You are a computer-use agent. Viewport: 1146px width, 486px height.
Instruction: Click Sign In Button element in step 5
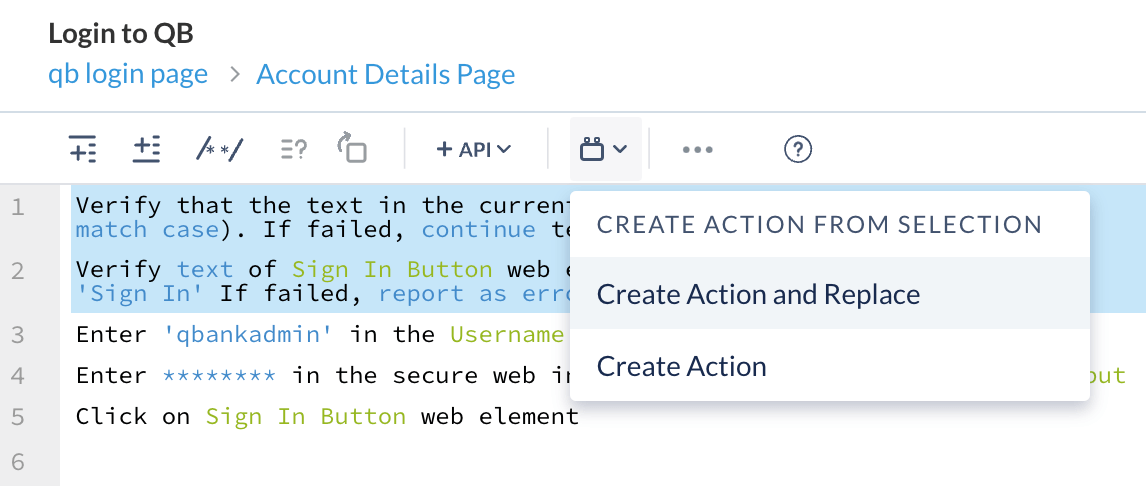pos(306,416)
